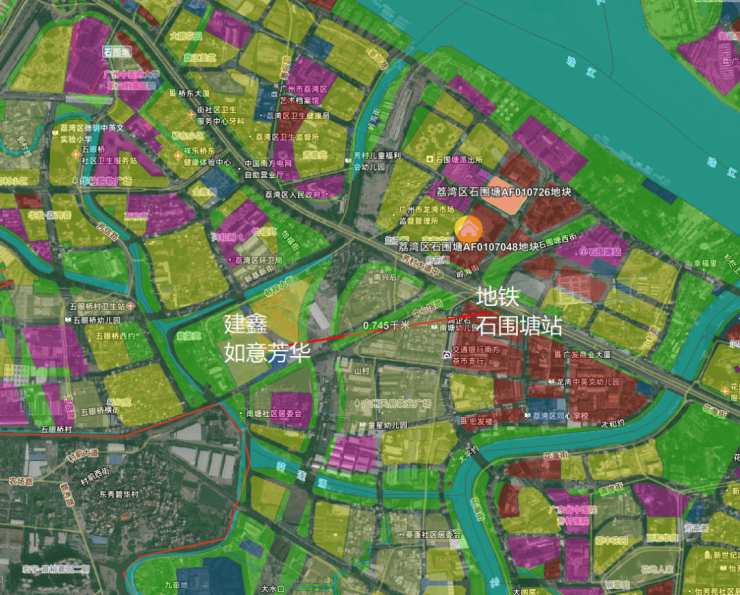Screen dimensions: 740x595
Task: Click the 中国南方电网自助营业厅 label
Action: pos(268,169)
